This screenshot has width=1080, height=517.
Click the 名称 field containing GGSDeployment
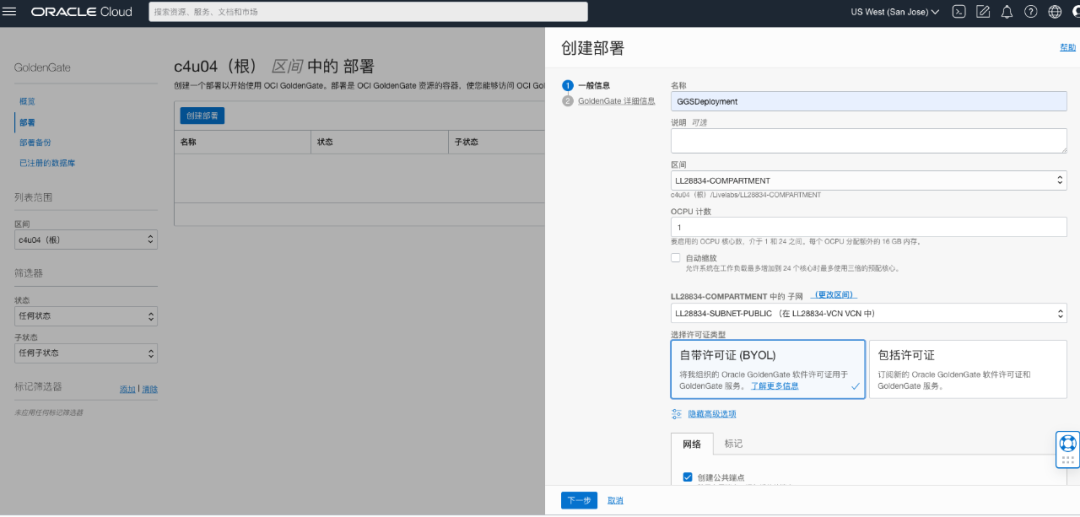[869, 101]
